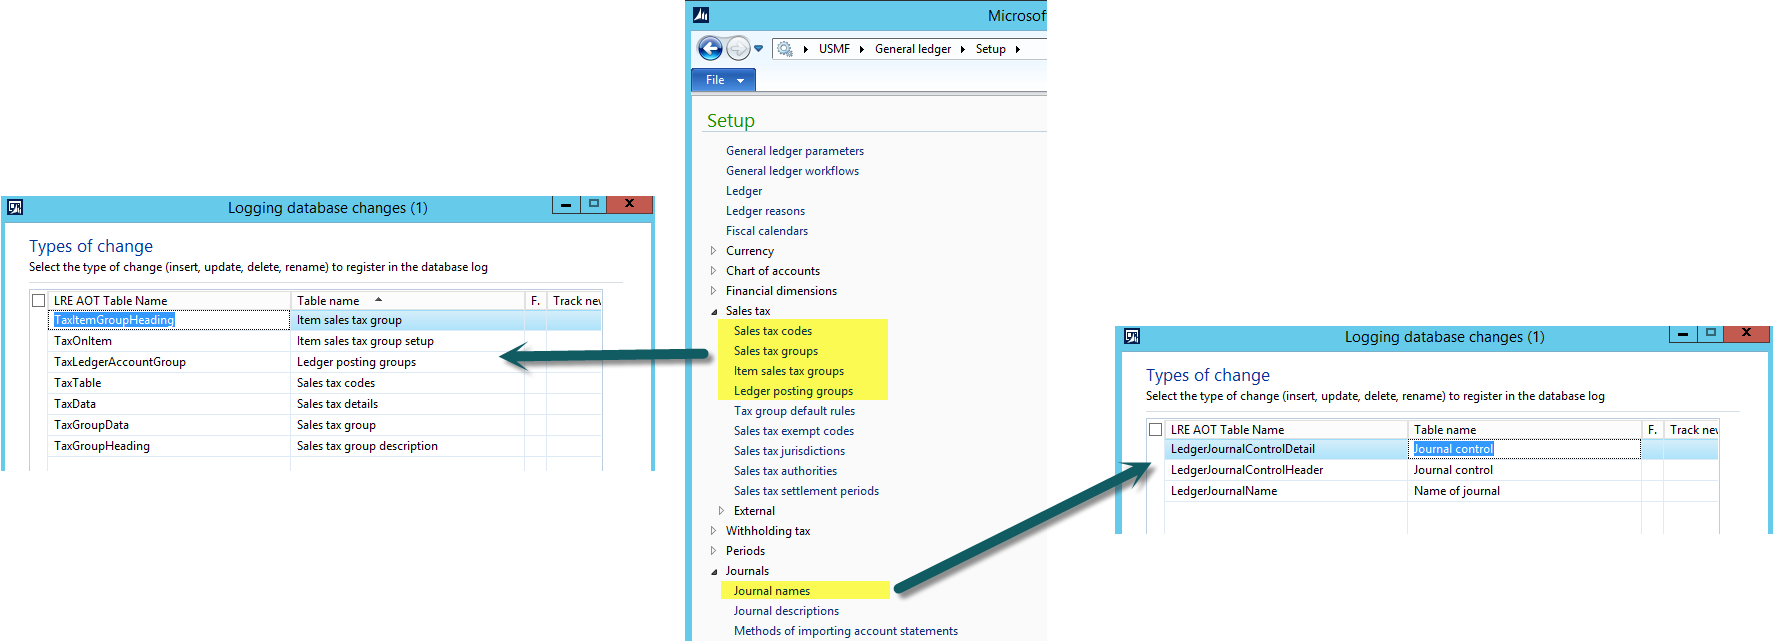Click the left Logging database changes window icon

pyautogui.click(x=15, y=208)
